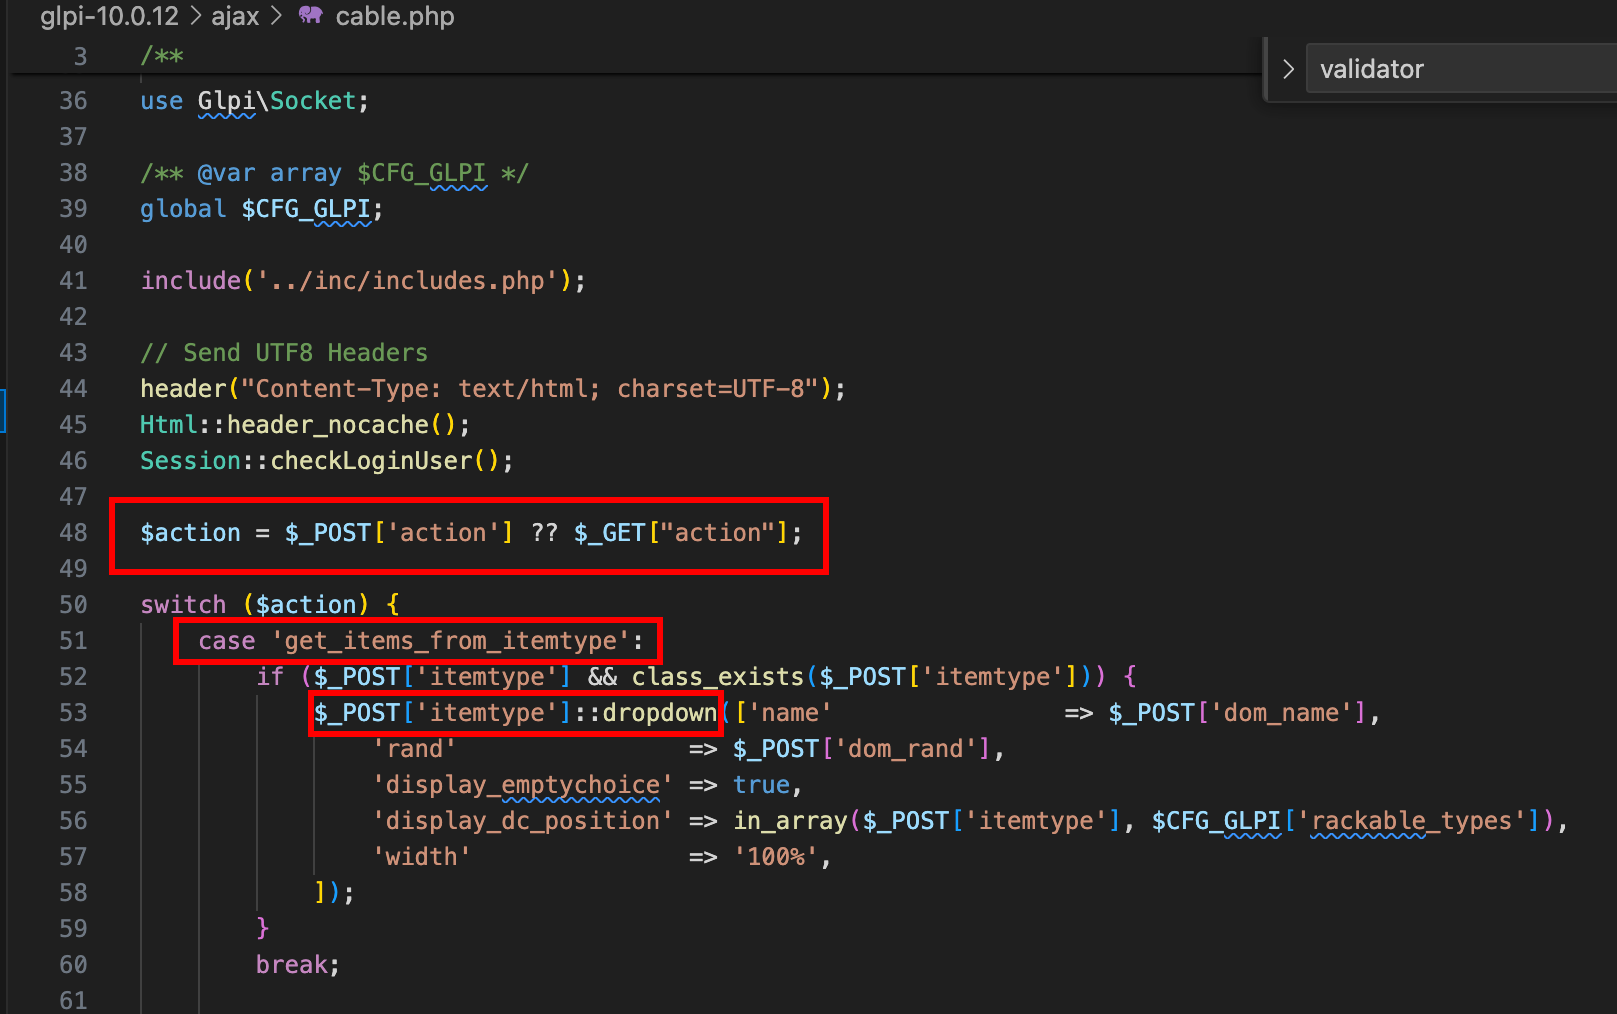The width and height of the screenshot is (1617, 1014).
Task: Click line number 53 in the gutter
Action: tap(73, 712)
